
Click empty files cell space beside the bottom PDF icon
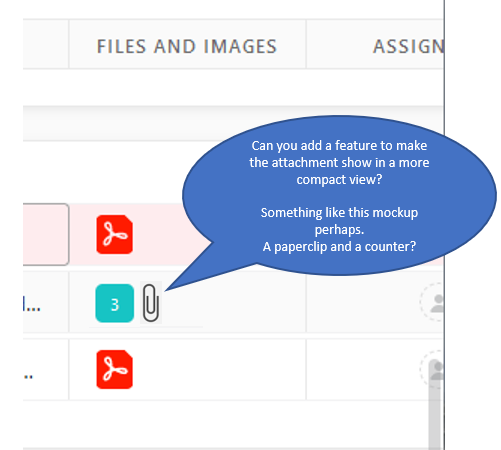coord(218,369)
